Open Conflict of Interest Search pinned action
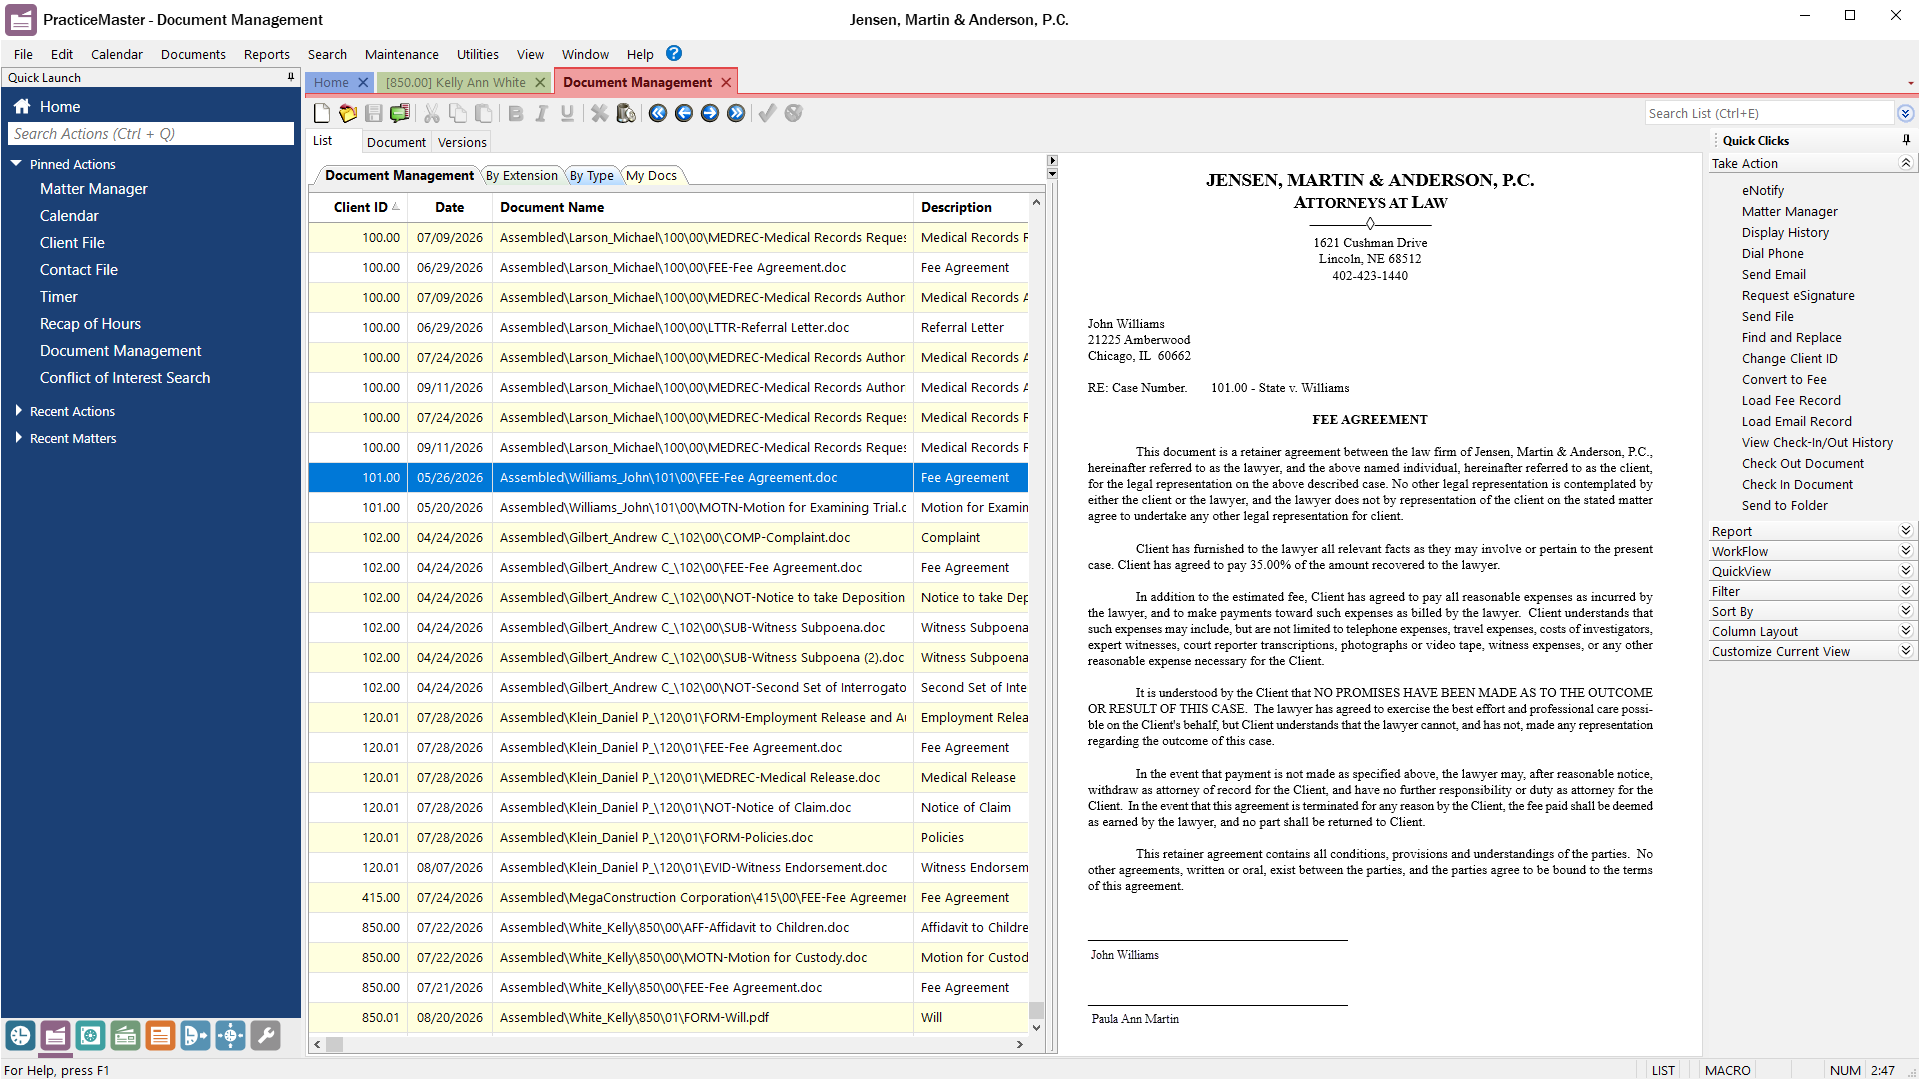The height and width of the screenshot is (1080, 1920). (125, 377)
